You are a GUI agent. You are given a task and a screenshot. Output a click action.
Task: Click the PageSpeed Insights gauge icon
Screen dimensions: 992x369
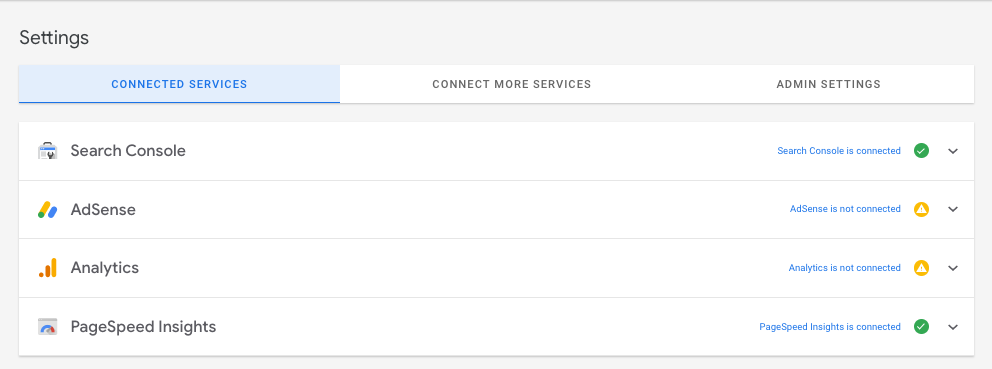coord(47,327)
